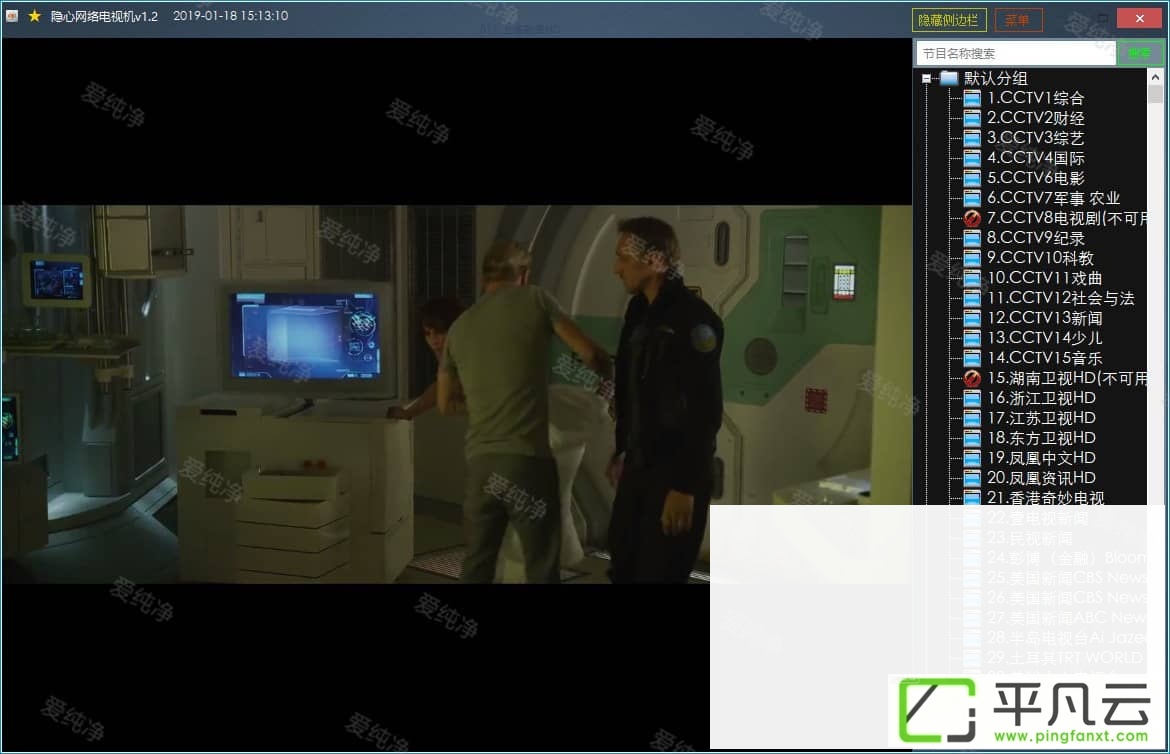Select channel 8.CCTV9纪录
The height and width of the screenshot is (754, 1170).
pos(1035,238)
